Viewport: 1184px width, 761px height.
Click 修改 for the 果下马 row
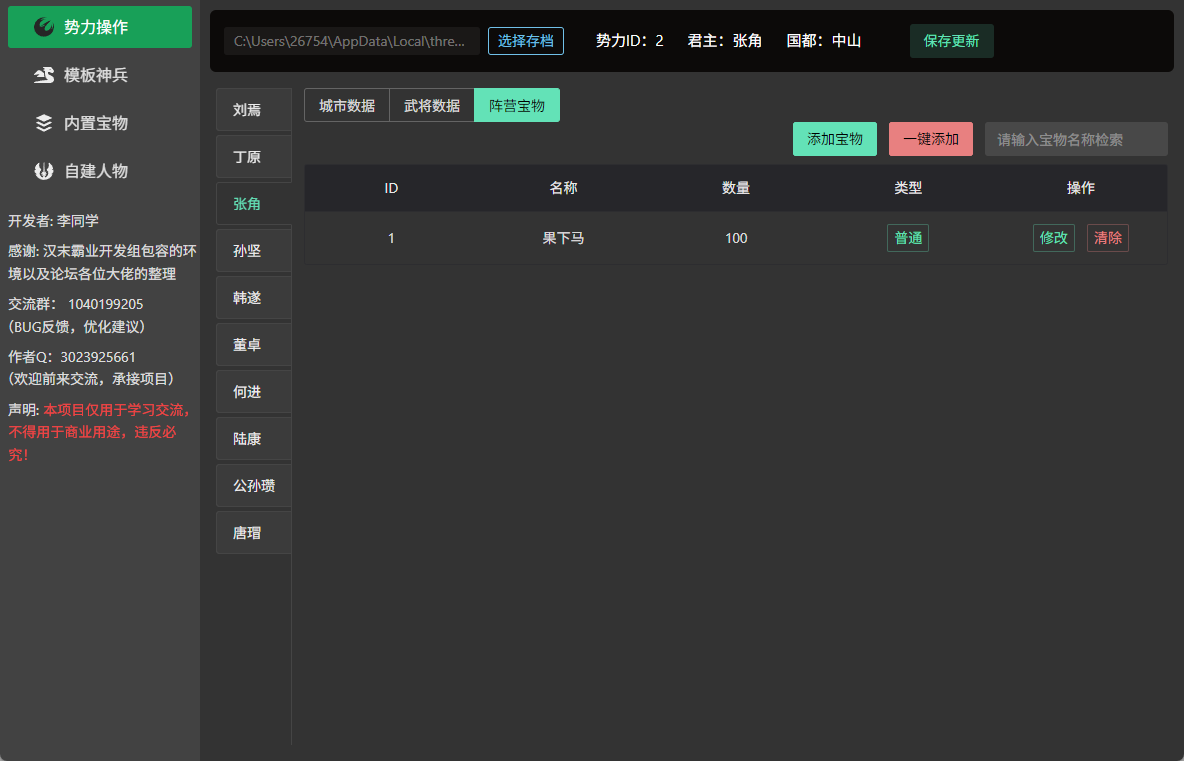(1053, 238)
